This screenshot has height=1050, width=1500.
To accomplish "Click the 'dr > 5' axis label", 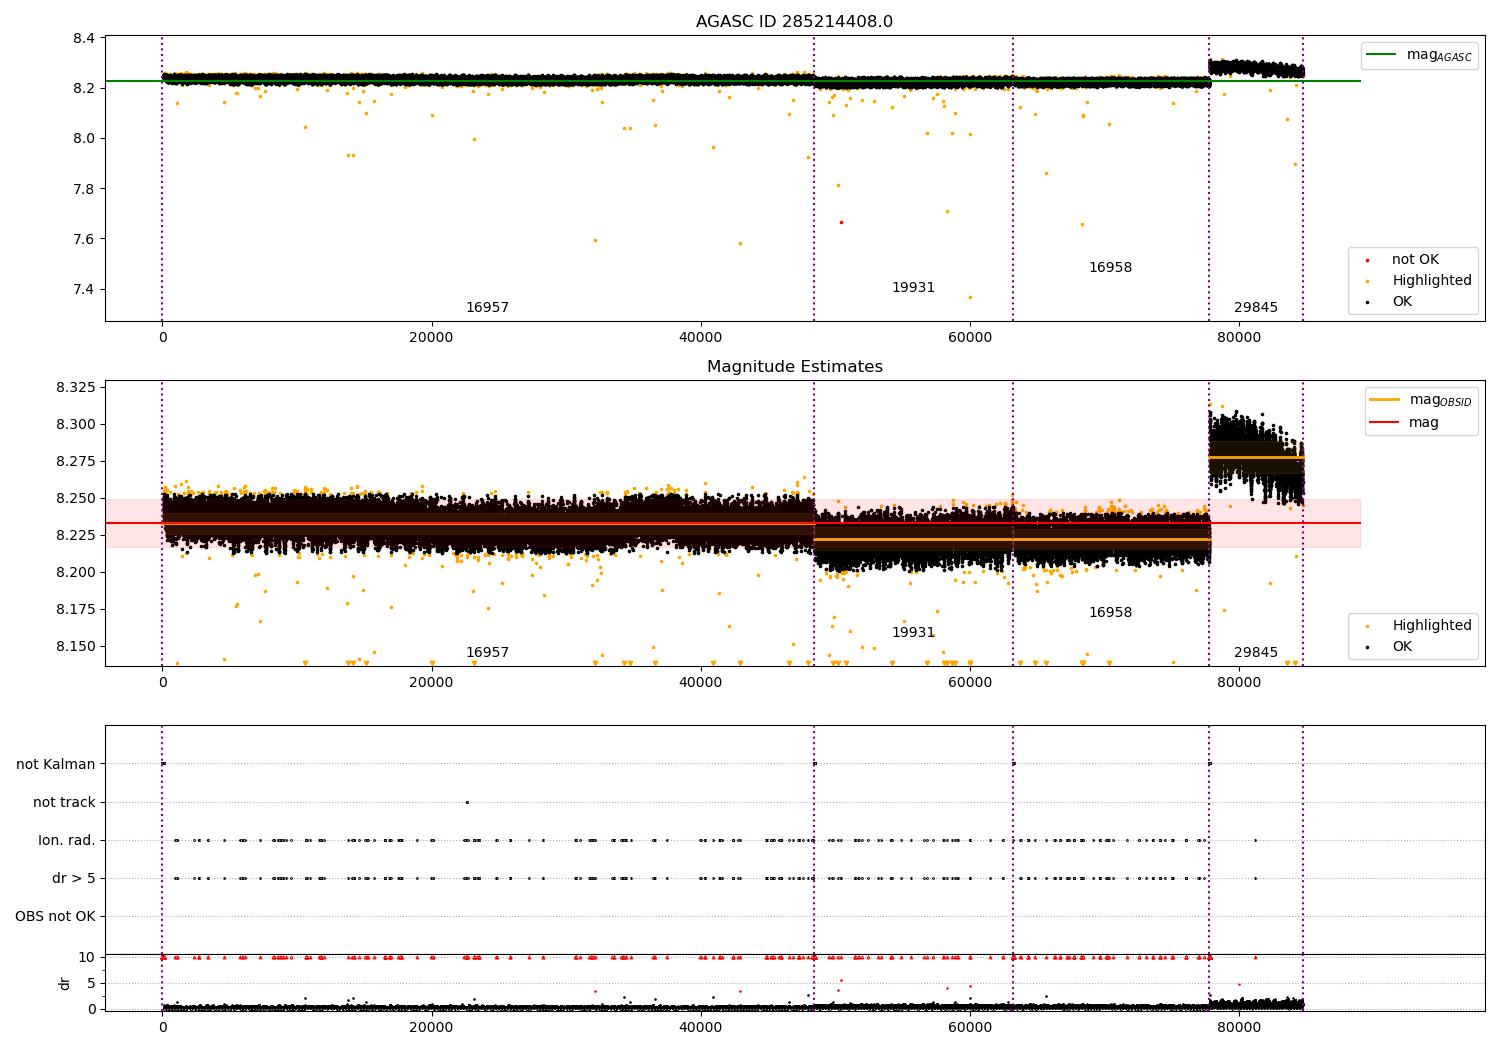I will tap(74, 879).
